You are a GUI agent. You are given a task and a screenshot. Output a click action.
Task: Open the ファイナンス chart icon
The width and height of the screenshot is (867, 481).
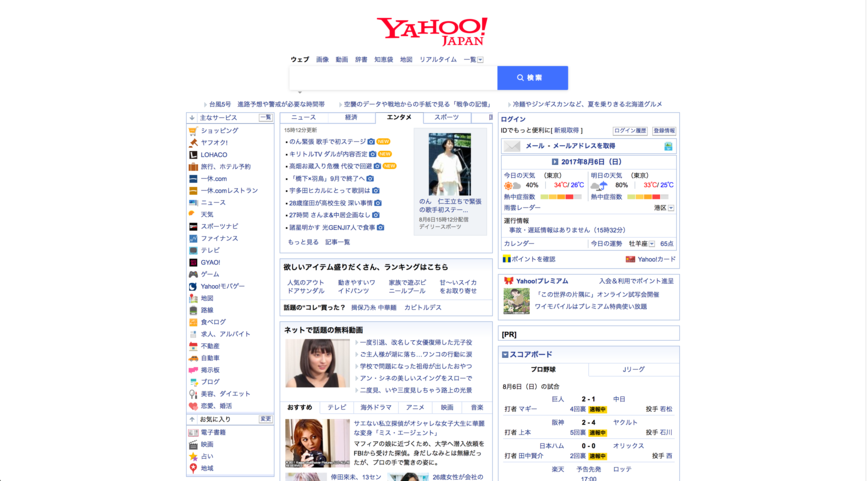tap(193, 238)
